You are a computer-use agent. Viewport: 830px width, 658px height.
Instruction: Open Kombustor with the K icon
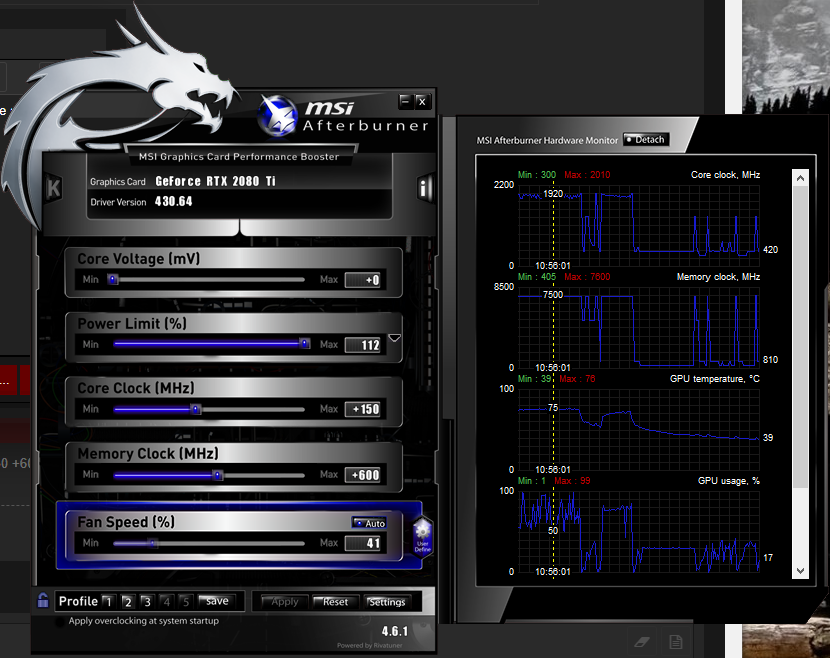pyautogui.click(x=53, y=188)
